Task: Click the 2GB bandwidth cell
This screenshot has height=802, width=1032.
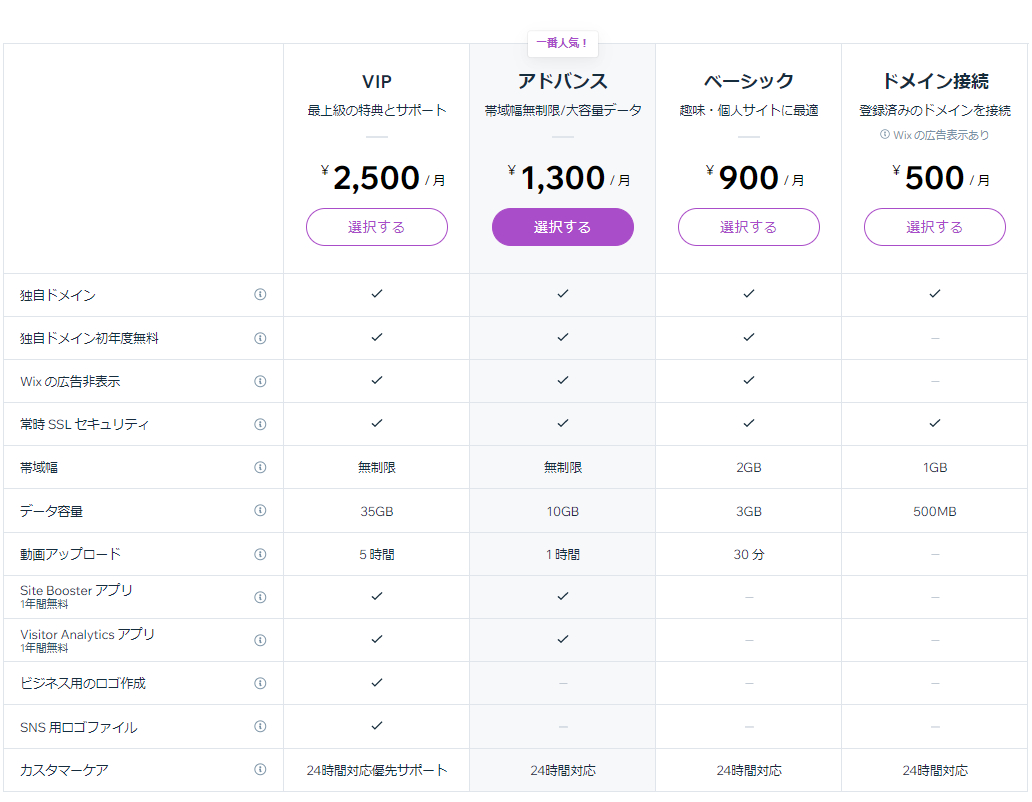Action: (749, 468)
